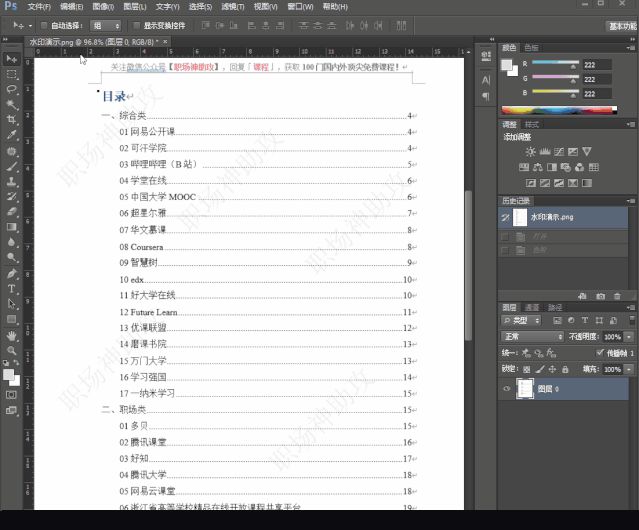
Task: Add a Black & White adjustment
Action: 552,167
